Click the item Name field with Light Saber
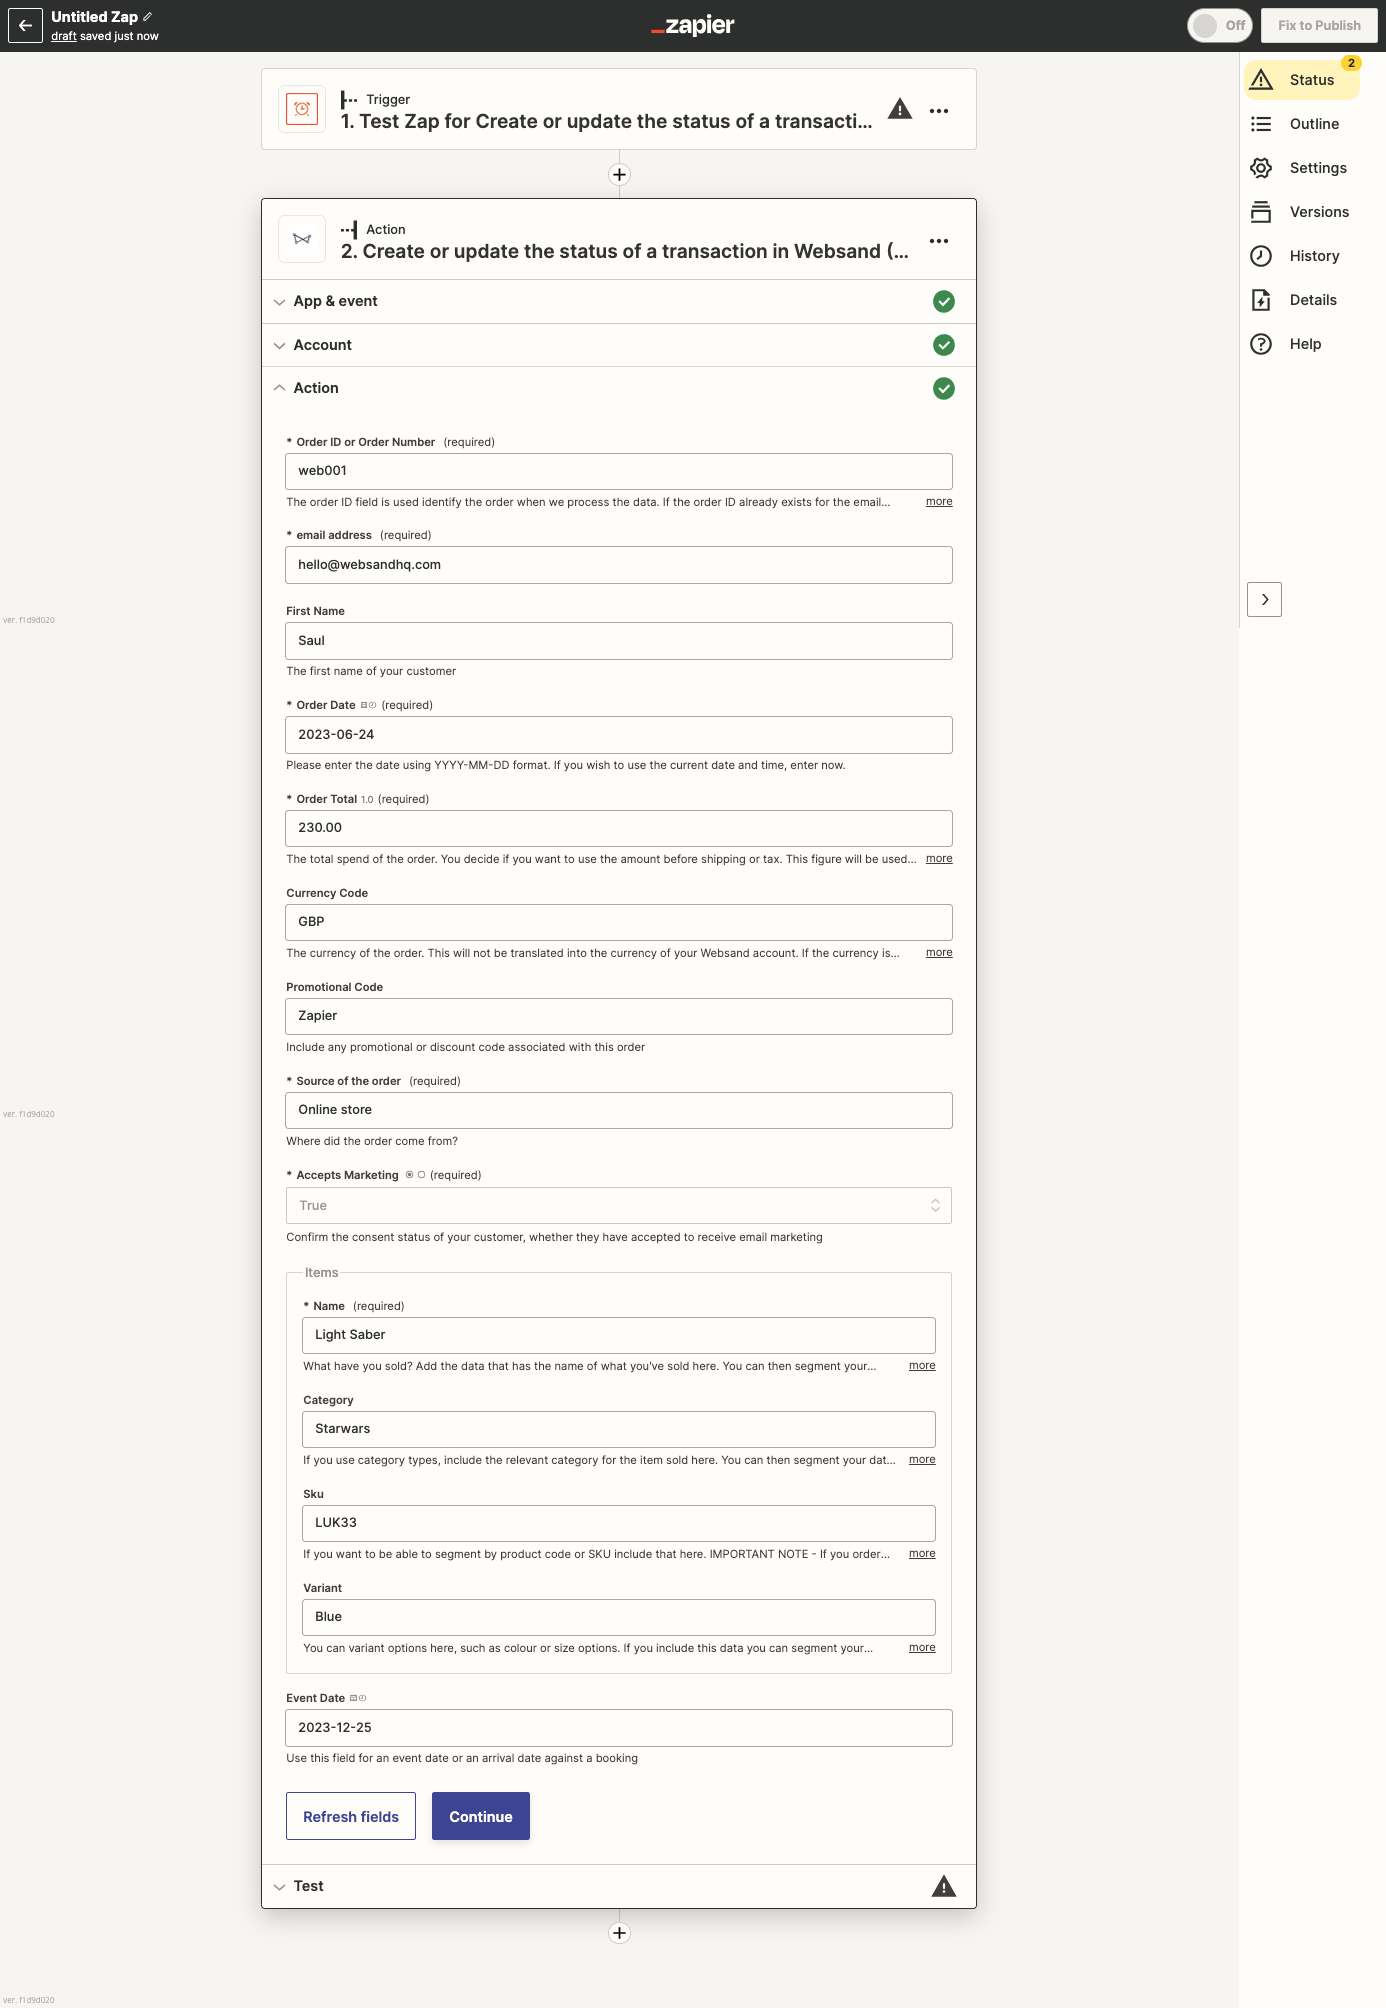Screen dimensions: 1386x2008 [x=619, y=1335]
